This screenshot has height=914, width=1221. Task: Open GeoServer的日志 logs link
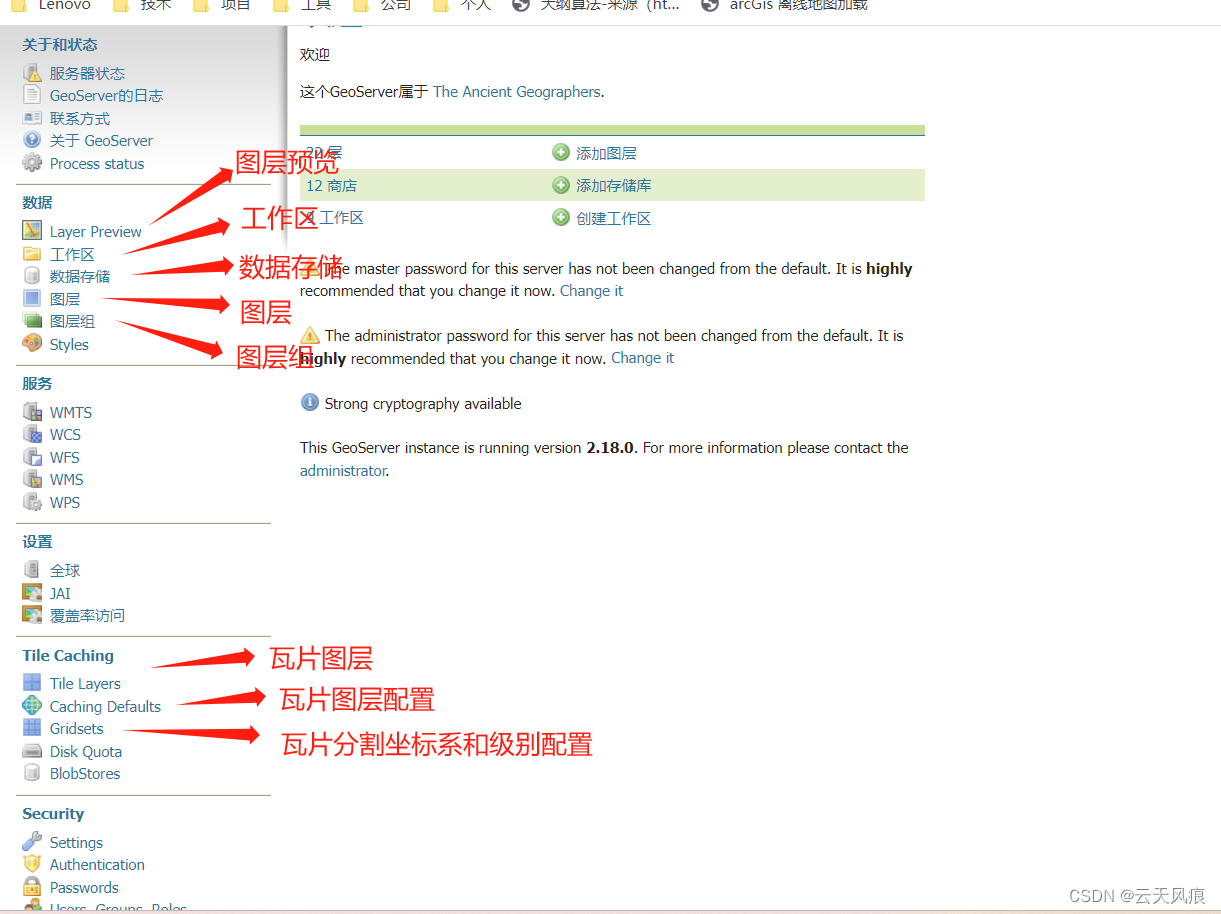(106, 96)
